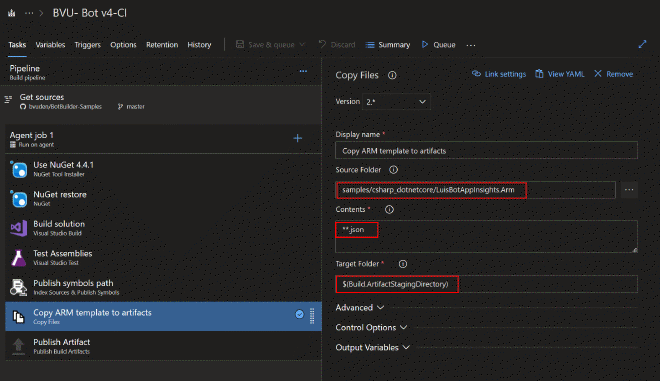Image resolution: width=660 pixels, height=381 pixels.
Task: Select the Publish Artifact upload icon
Action: (x=18, y=346)
